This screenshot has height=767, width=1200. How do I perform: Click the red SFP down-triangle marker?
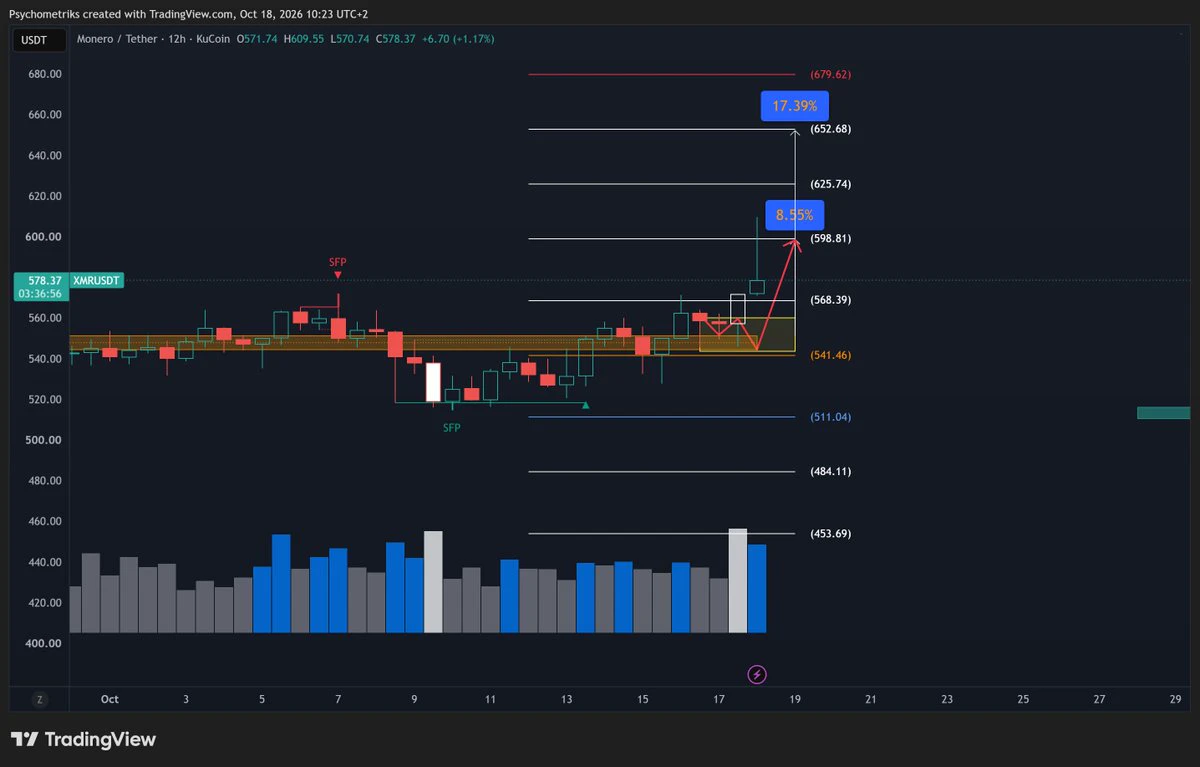pos(338,274)
